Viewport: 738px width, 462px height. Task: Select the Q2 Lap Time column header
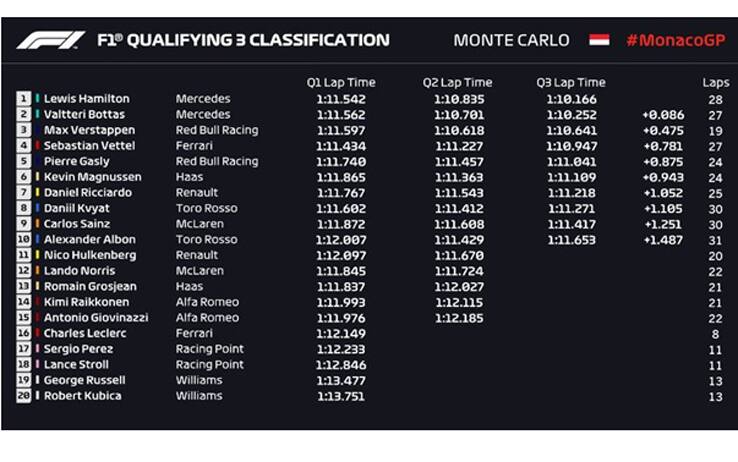(457, 83)
